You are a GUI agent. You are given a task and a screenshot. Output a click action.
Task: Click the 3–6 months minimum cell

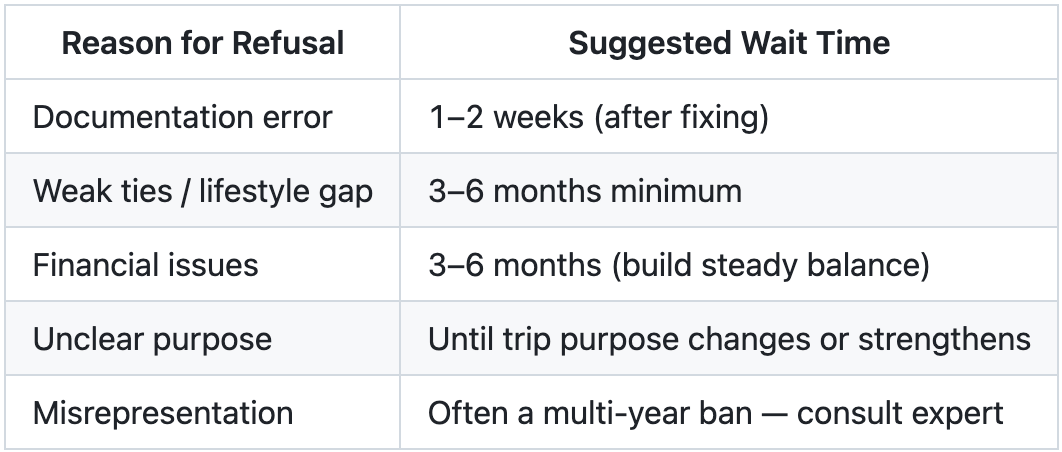(729, 190)
